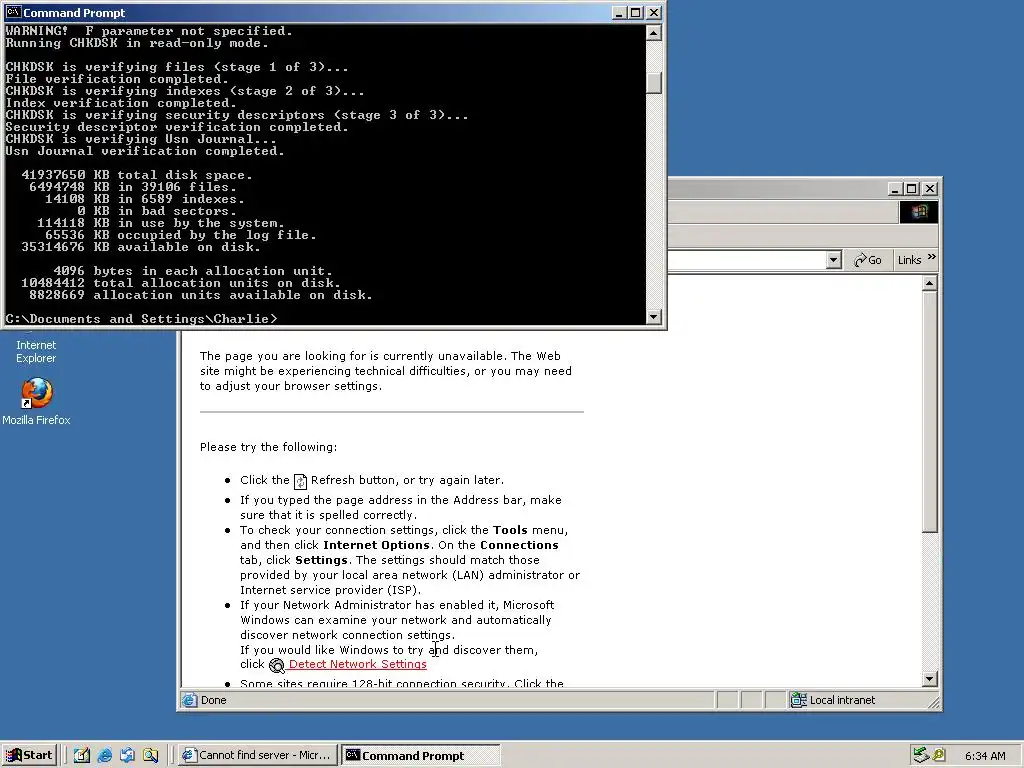Click the Internet Explorer vertical scrollbar thumb

[929, 412]
